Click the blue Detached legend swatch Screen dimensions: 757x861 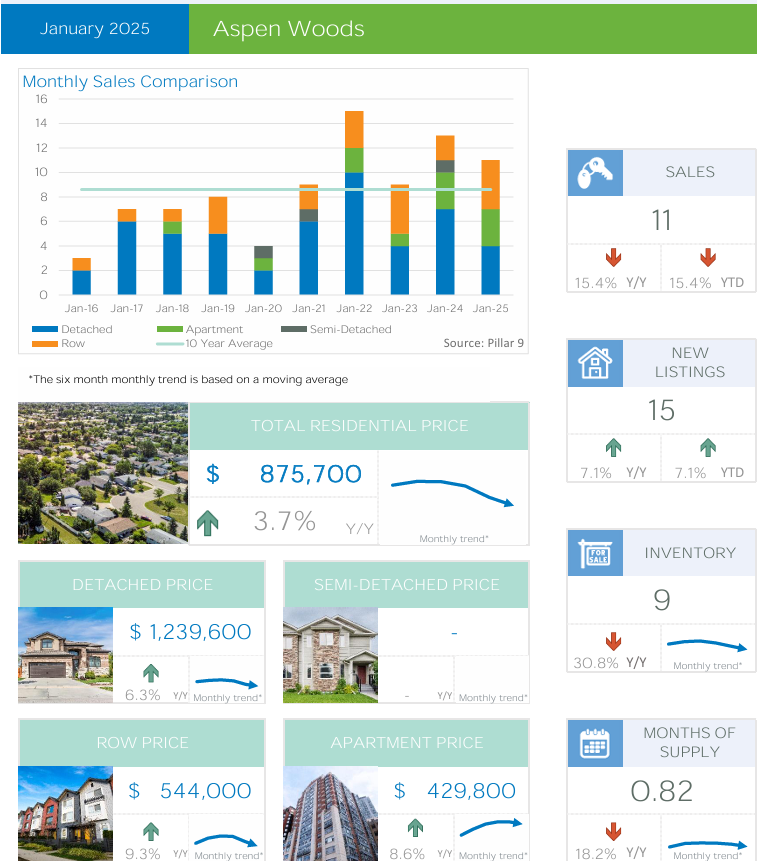[x=44, y=329]
